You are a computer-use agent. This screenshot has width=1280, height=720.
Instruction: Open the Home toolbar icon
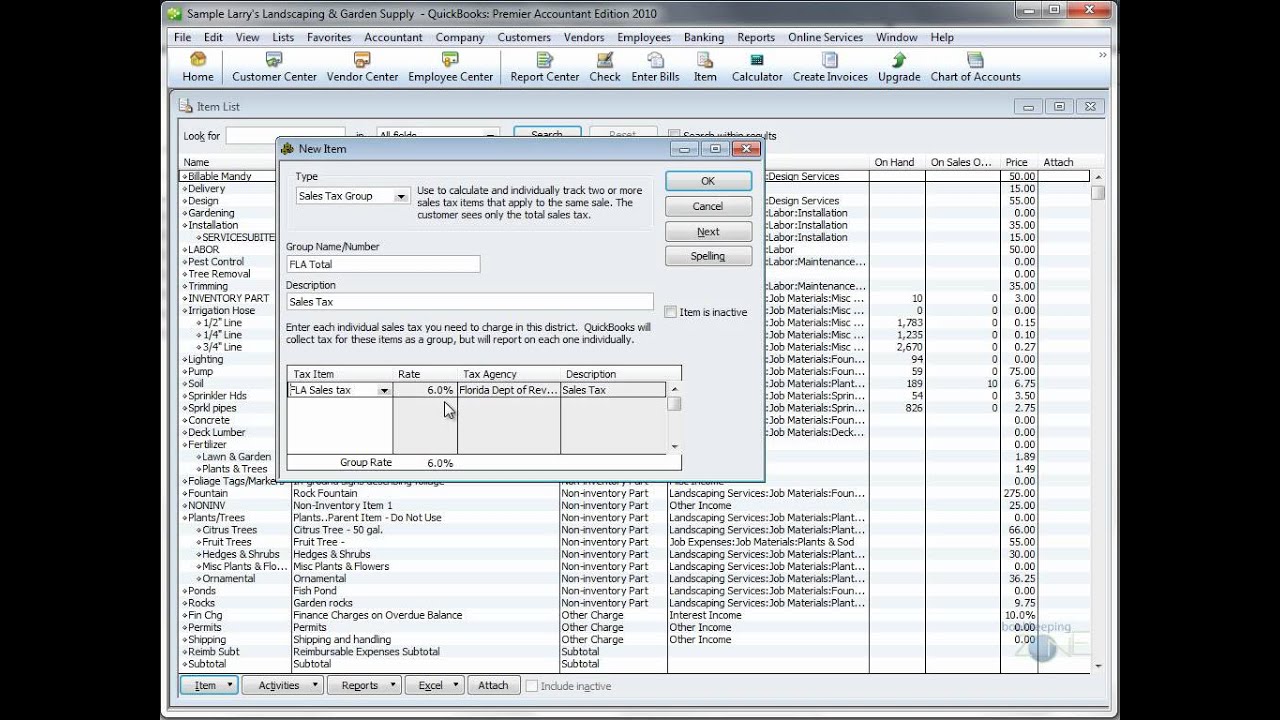[197, 67]
